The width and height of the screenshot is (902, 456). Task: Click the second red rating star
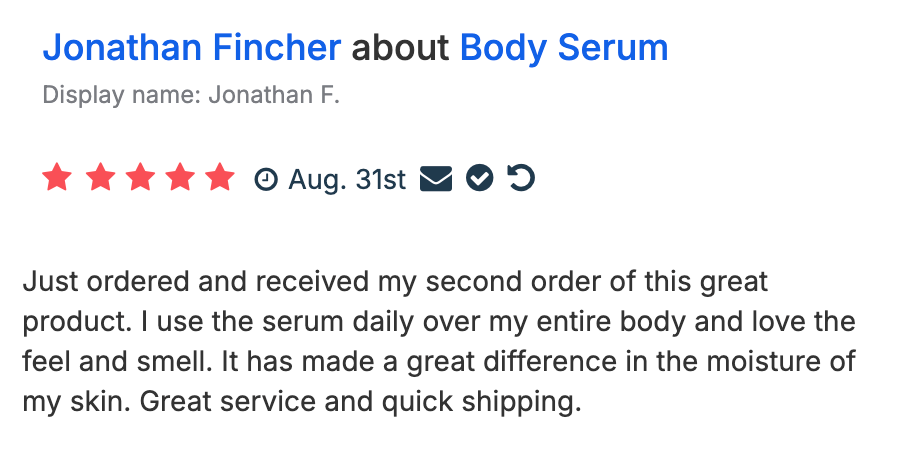pyautogui.click(x=99, y=179)
